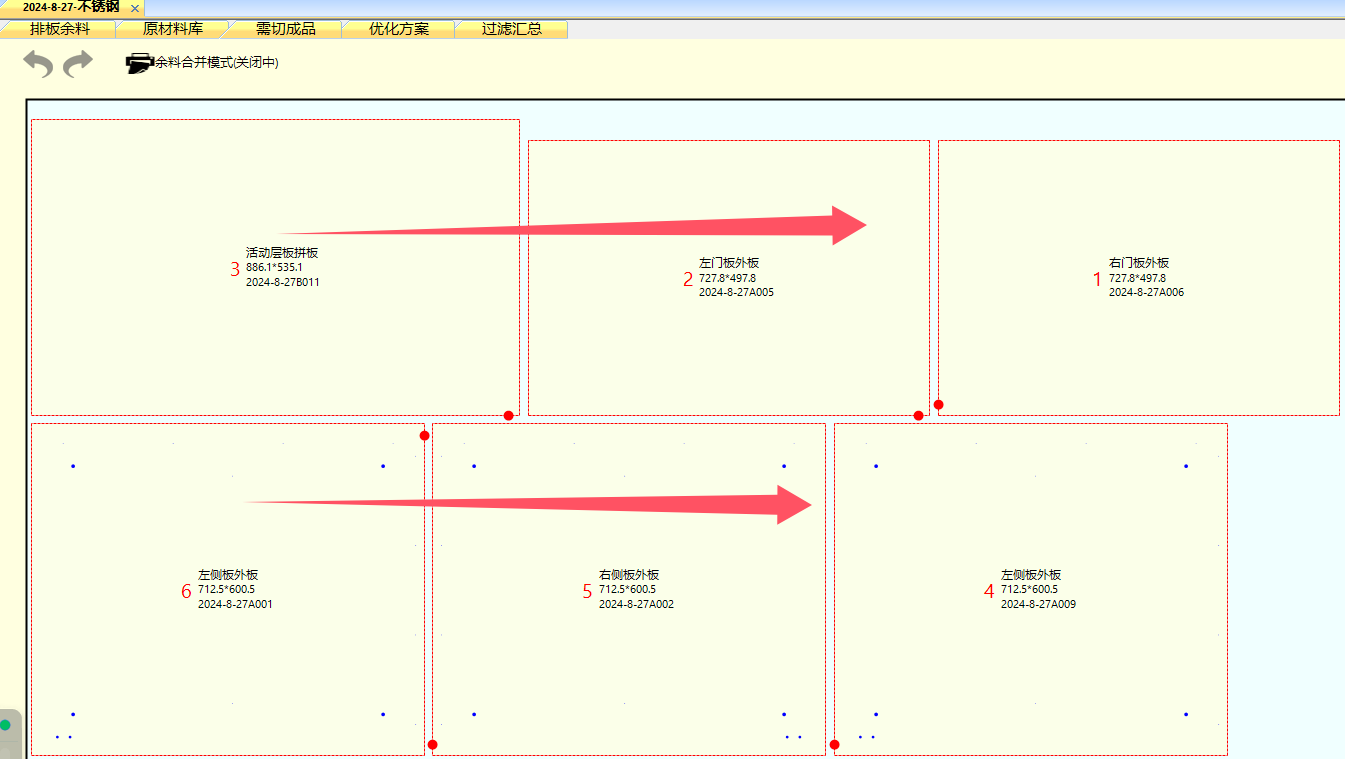The image size is (1345, 759).
Task: Select panel 6 左侧板外板 labeled 2024-8-27A001
Action: (228, 650)
